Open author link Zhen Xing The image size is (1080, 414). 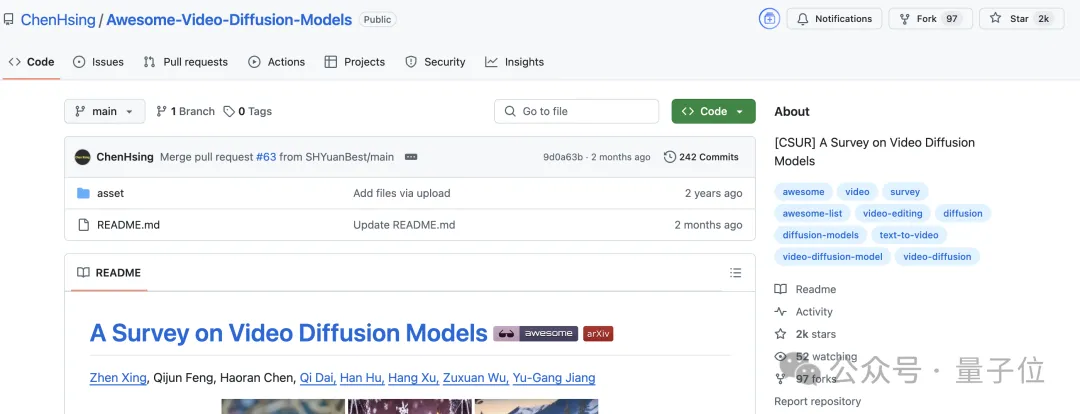[x=118, y=377]
